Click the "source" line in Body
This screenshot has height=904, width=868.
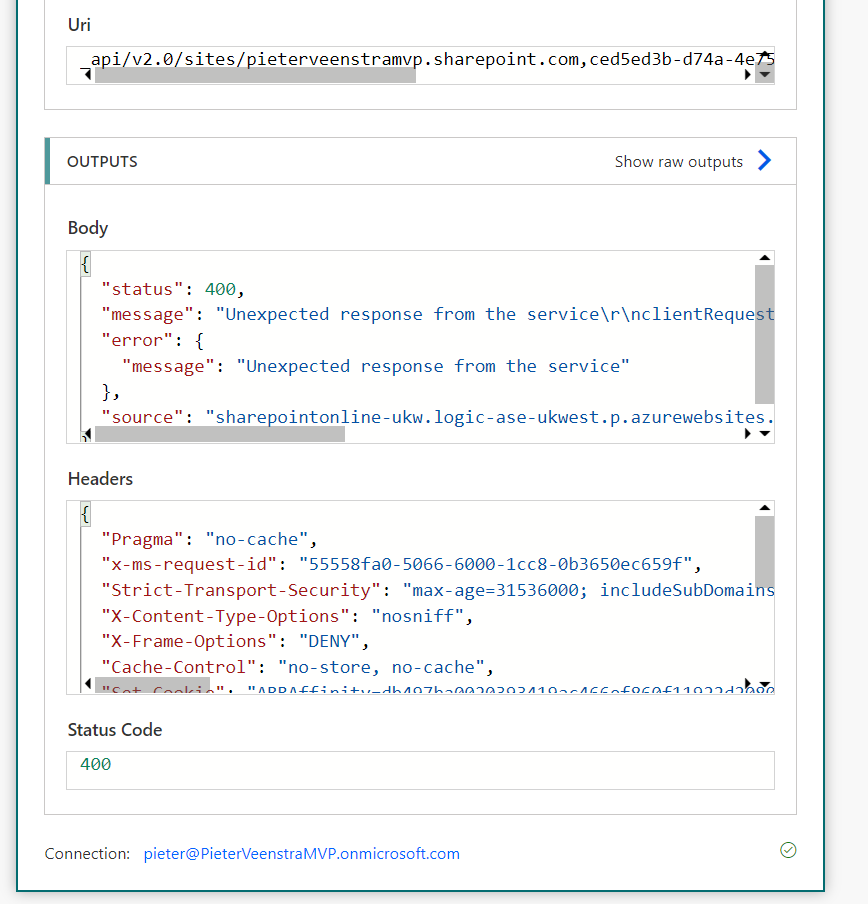[437, 417]
